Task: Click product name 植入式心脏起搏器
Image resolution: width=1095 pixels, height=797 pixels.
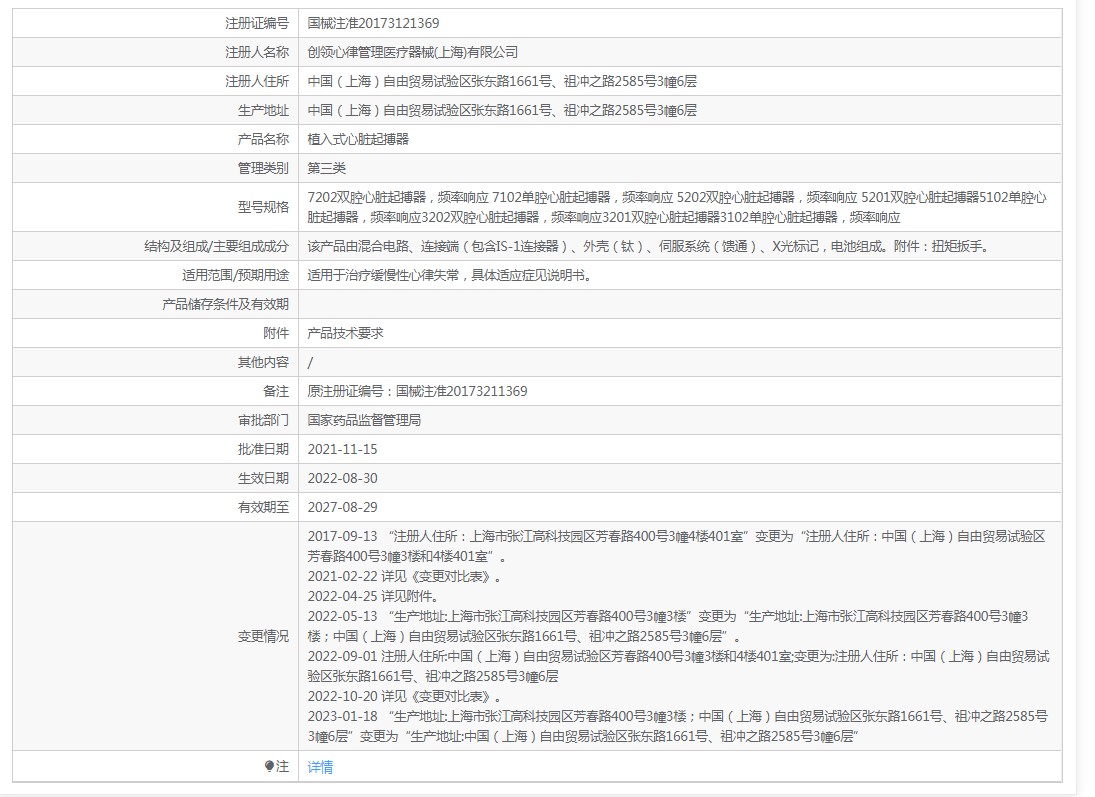Action: click(358, 140)
